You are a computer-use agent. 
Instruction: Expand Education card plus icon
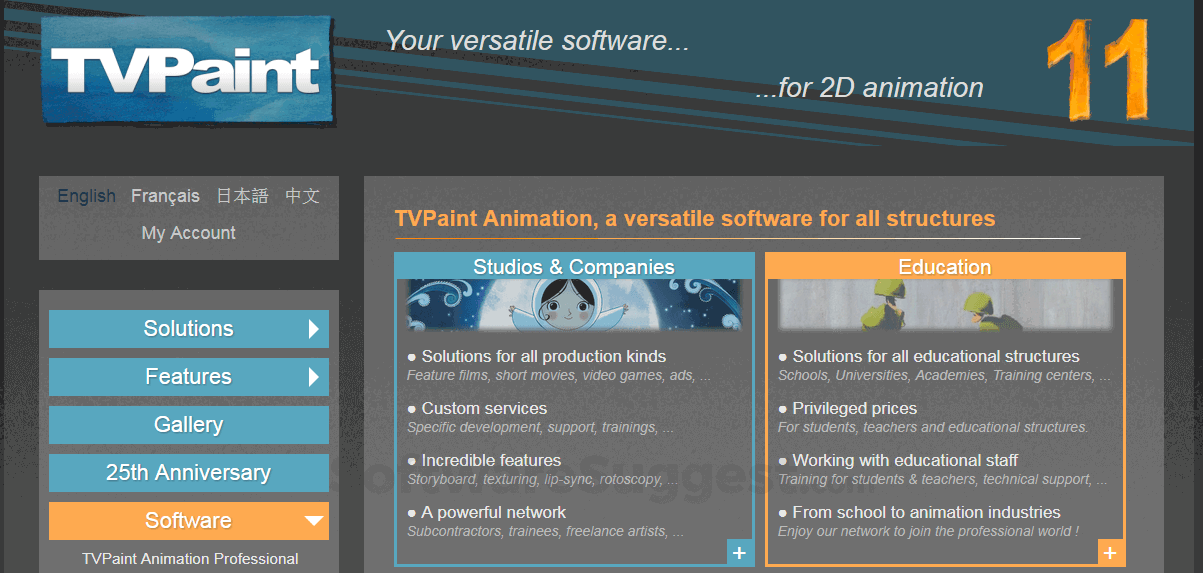pos(1110,552)
